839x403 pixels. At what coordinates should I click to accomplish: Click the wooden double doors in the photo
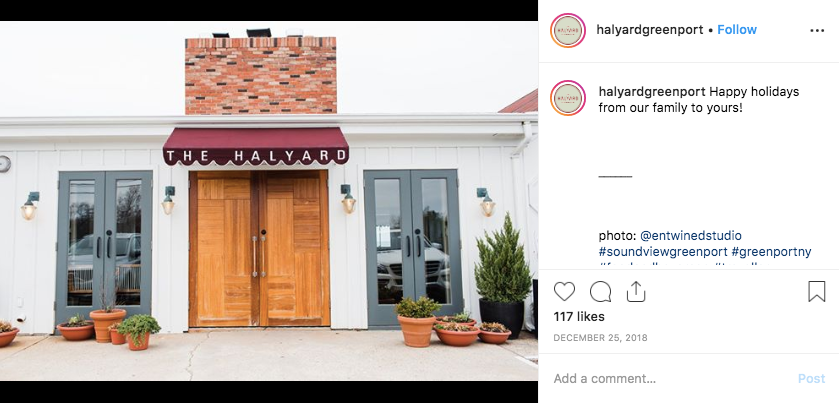point(260,248)
